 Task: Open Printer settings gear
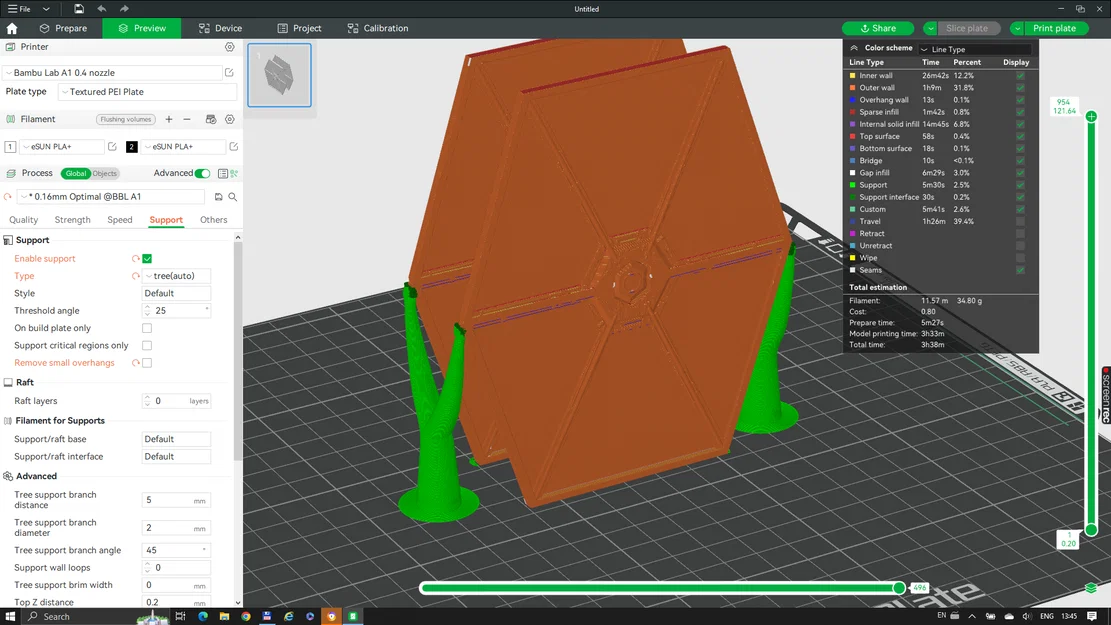230,47
